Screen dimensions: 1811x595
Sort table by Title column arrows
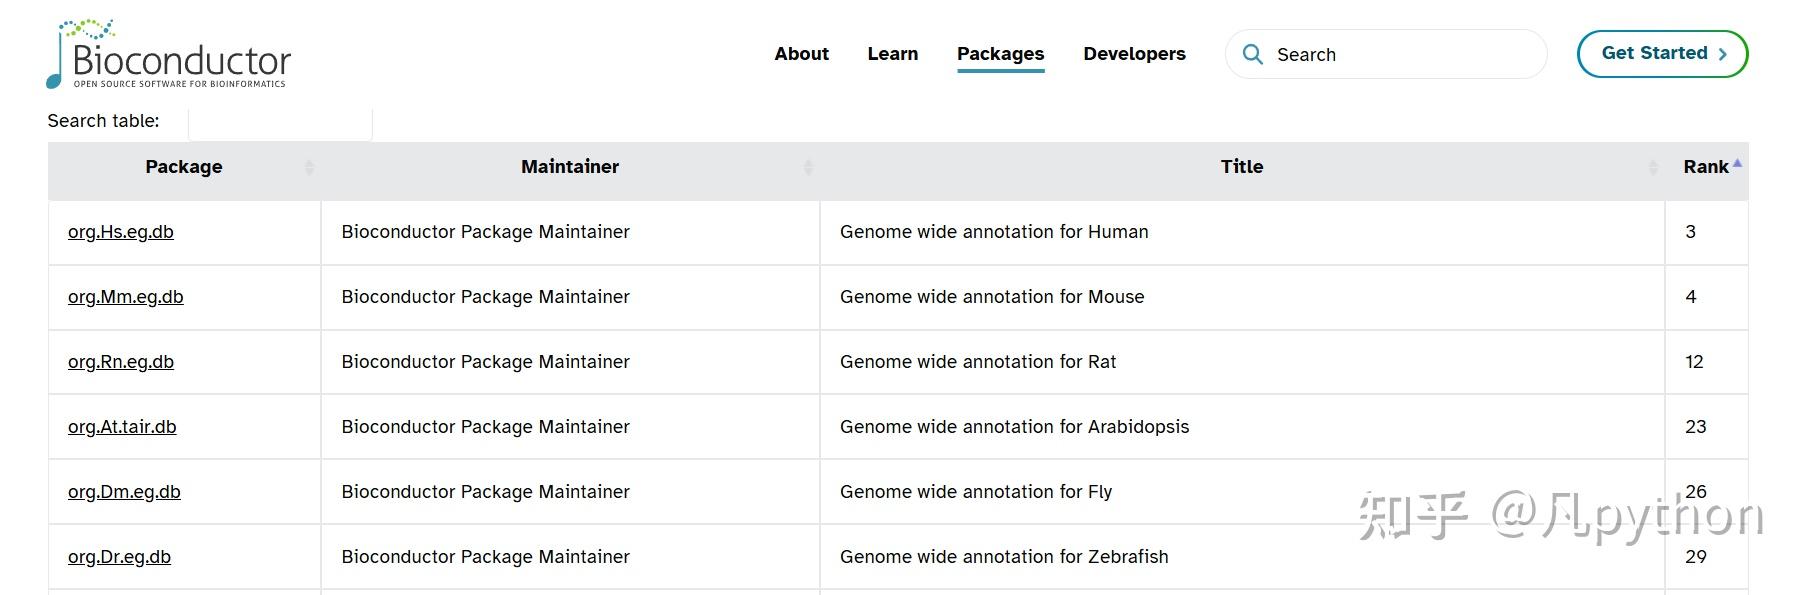[1653, 168]
